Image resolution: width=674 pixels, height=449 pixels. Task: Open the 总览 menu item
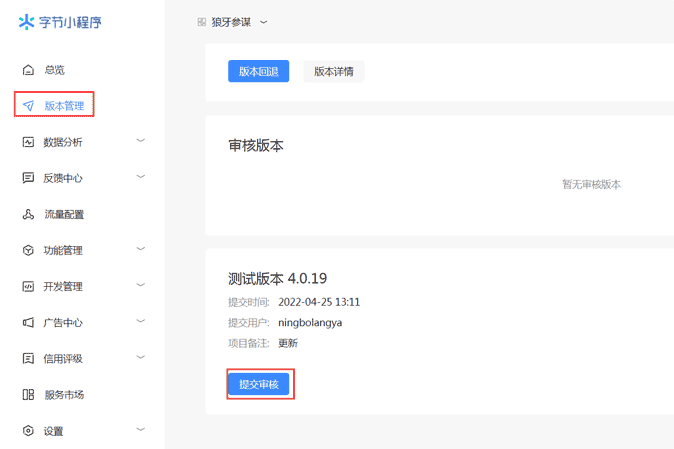pyautogui.click(x=55, y=70)
